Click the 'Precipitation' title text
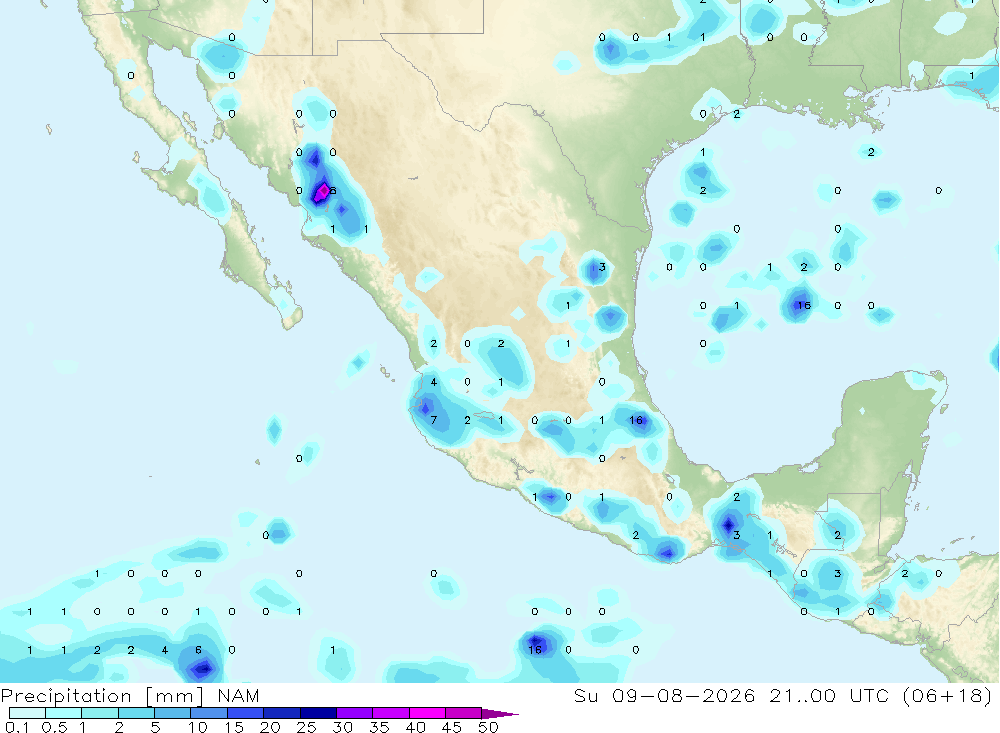 pyautogui.click(x=66, y=696)
